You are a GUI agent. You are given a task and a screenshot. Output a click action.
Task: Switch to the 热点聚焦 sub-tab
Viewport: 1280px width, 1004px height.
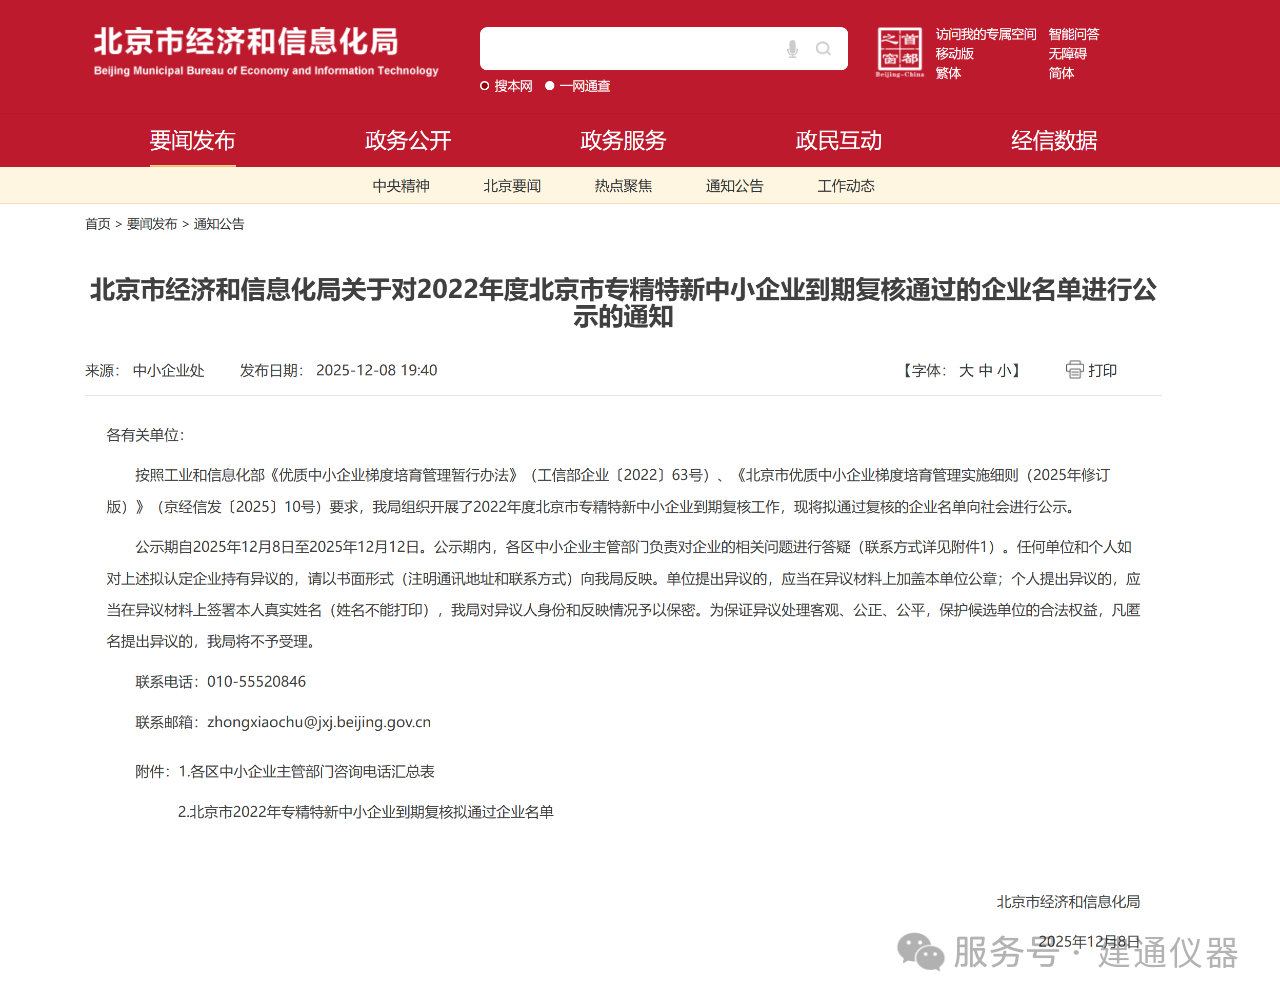623,185
